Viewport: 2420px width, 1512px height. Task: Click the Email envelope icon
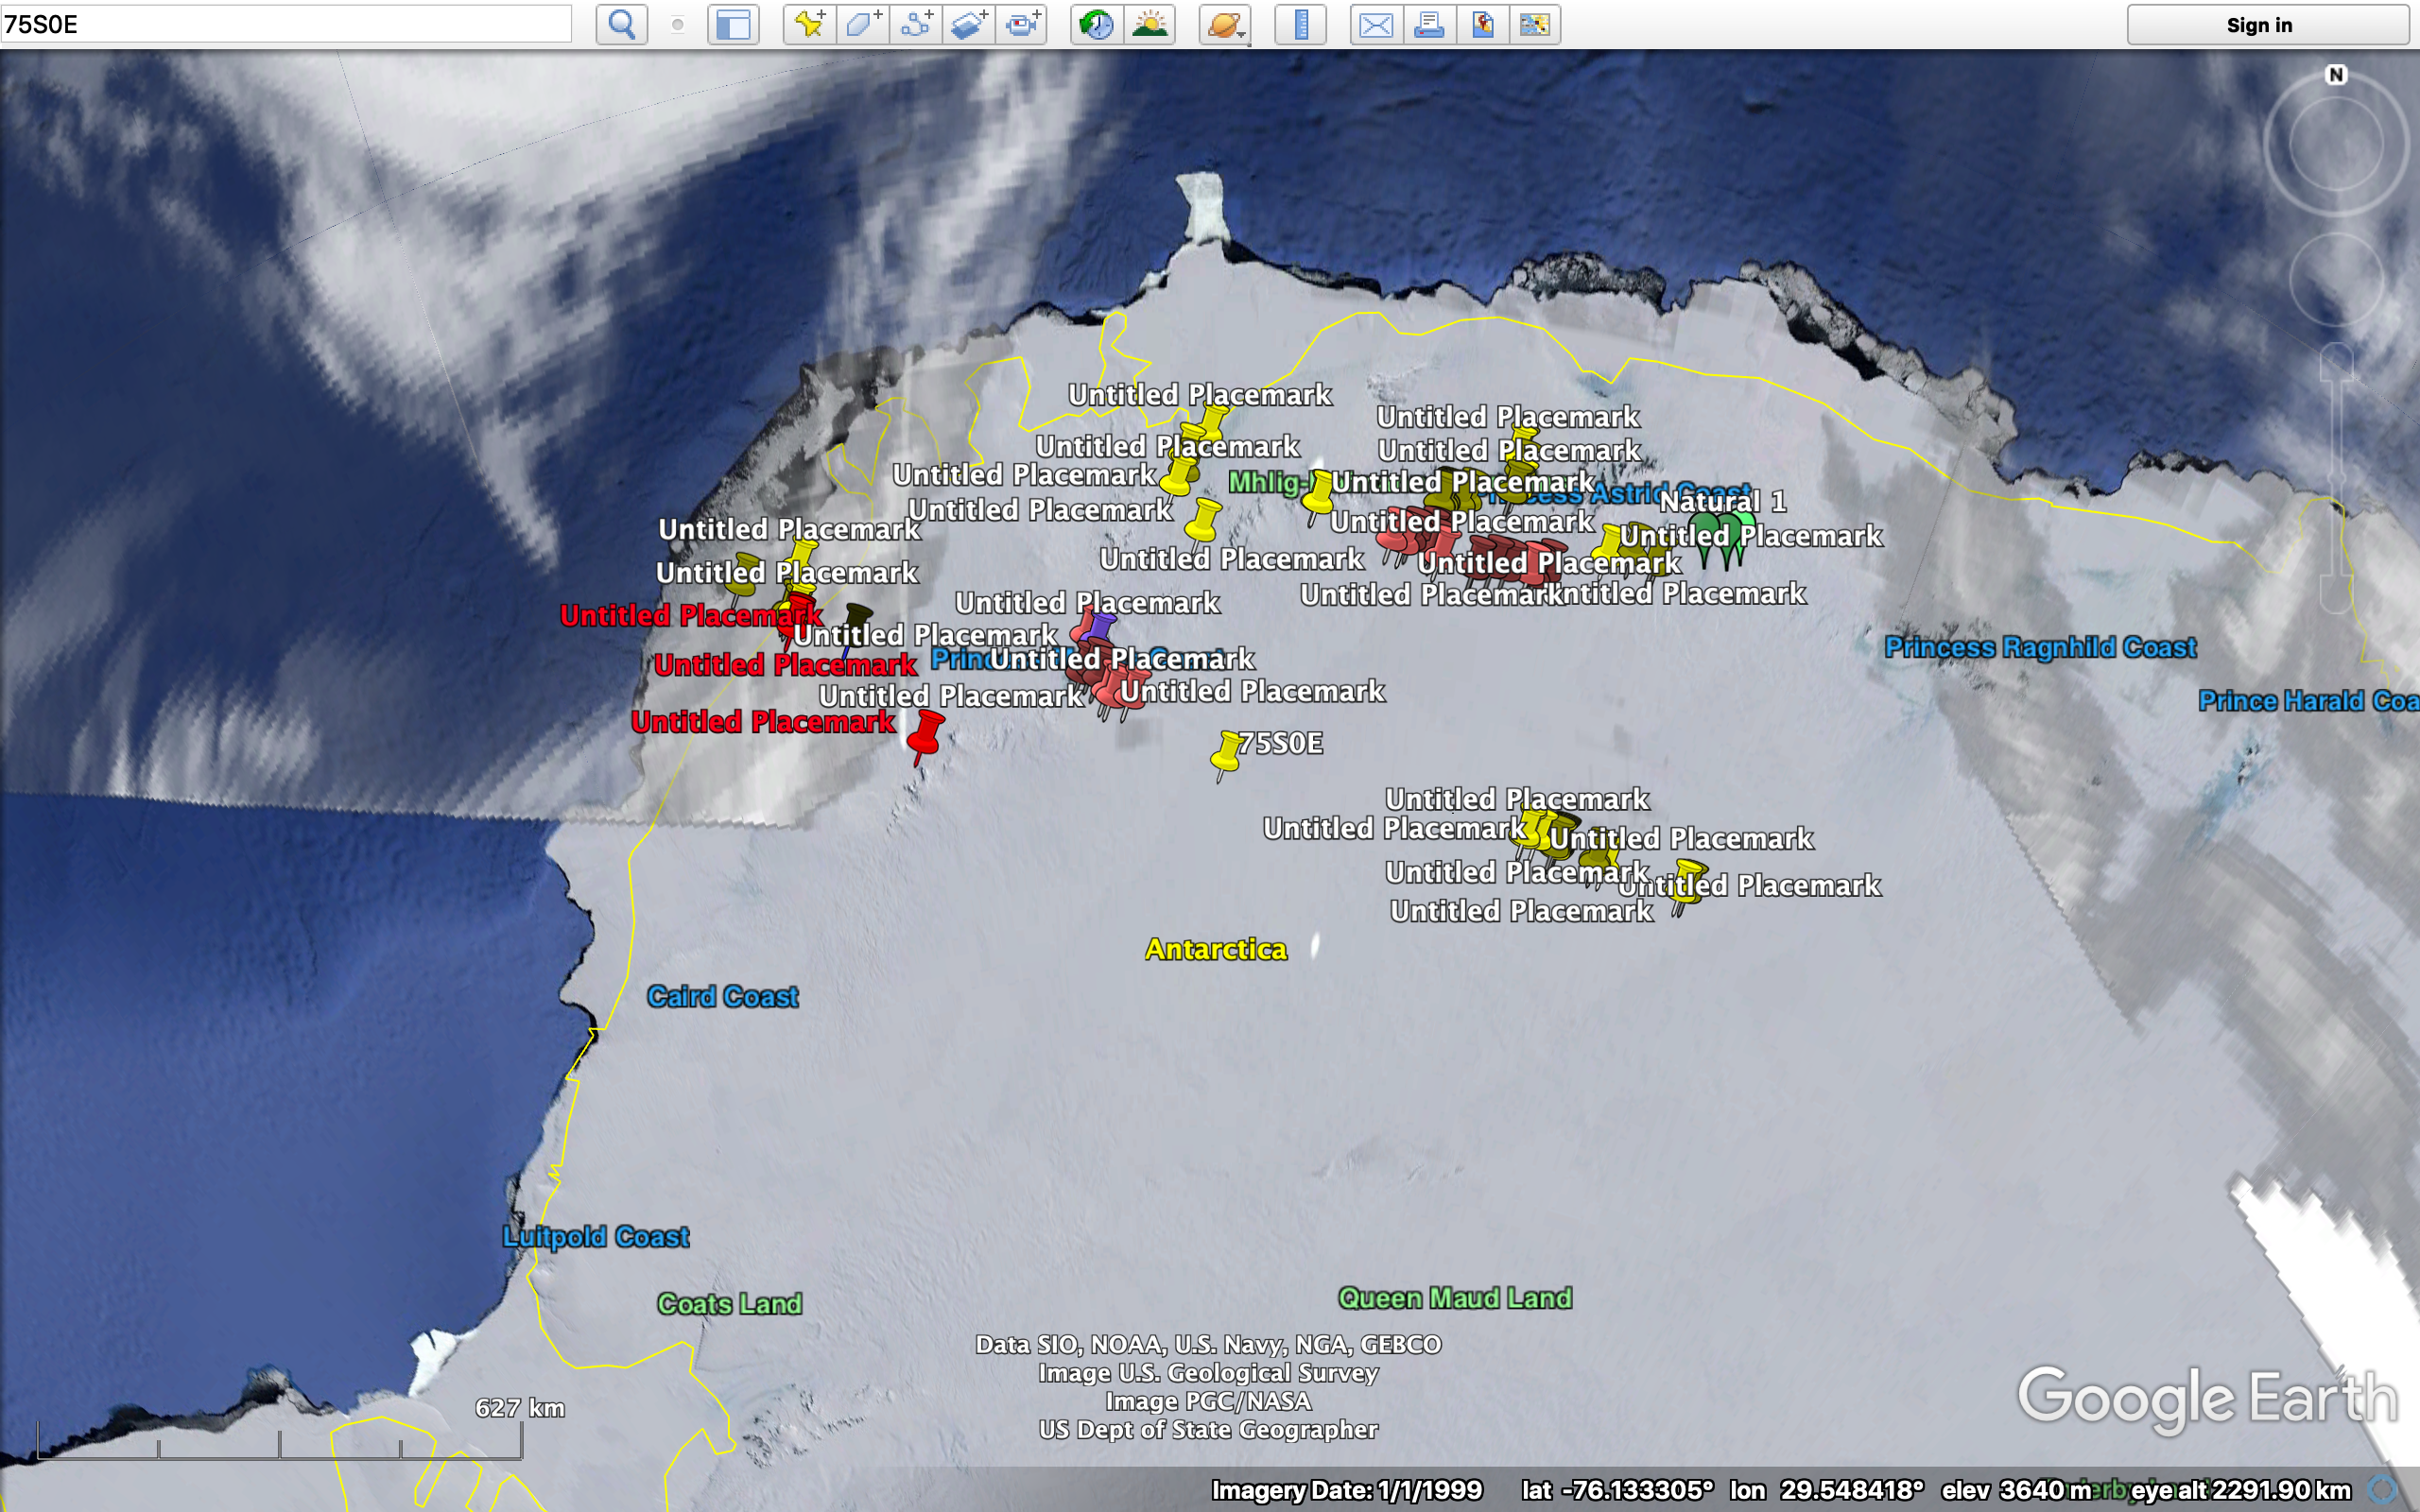[1375, 24]
